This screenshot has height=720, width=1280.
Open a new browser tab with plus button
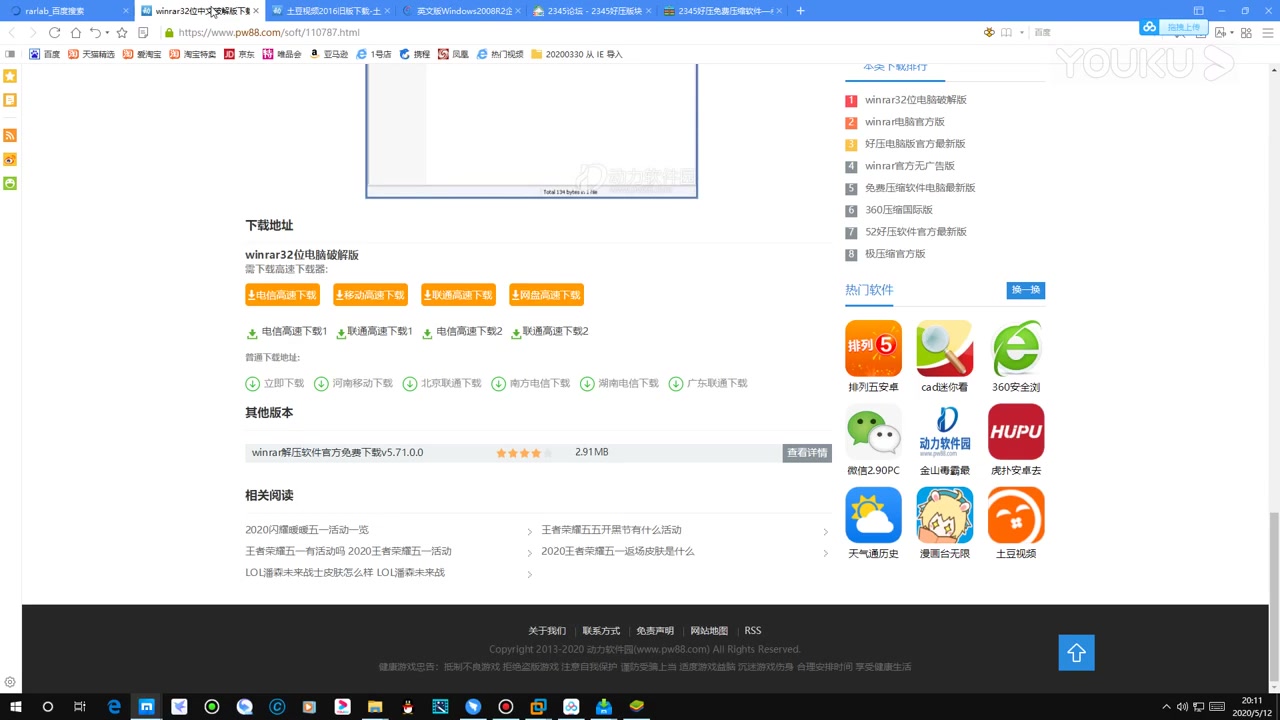coord(800,11)
